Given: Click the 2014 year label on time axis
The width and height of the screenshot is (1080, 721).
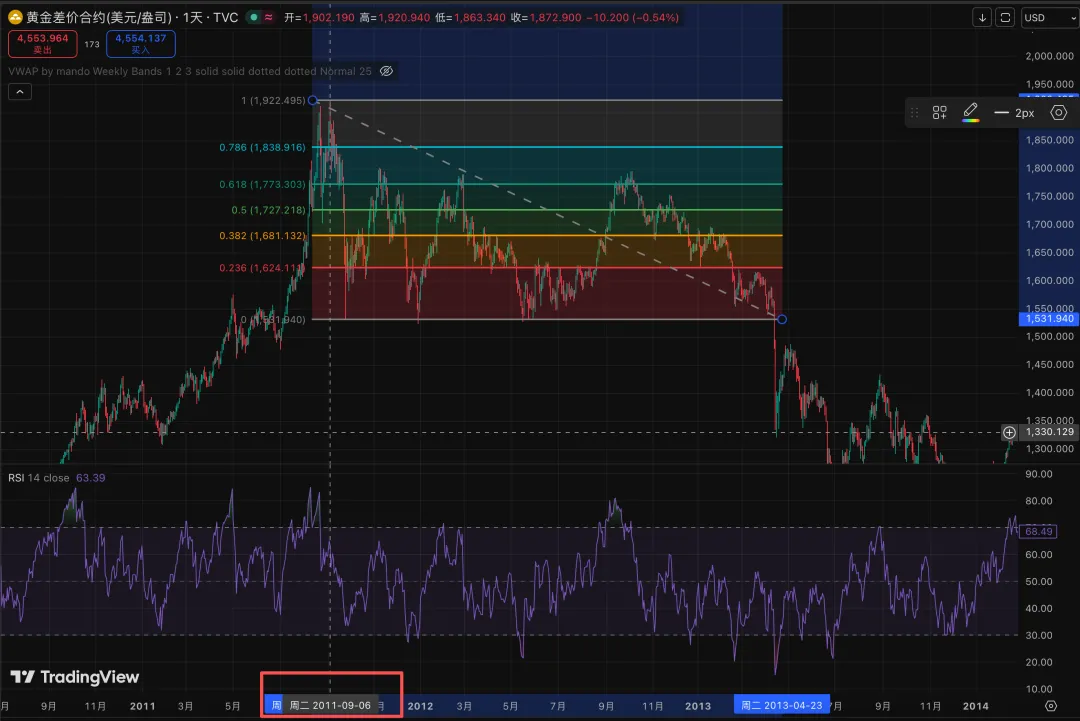Looking at the screenshot, I should pos(976,706).
